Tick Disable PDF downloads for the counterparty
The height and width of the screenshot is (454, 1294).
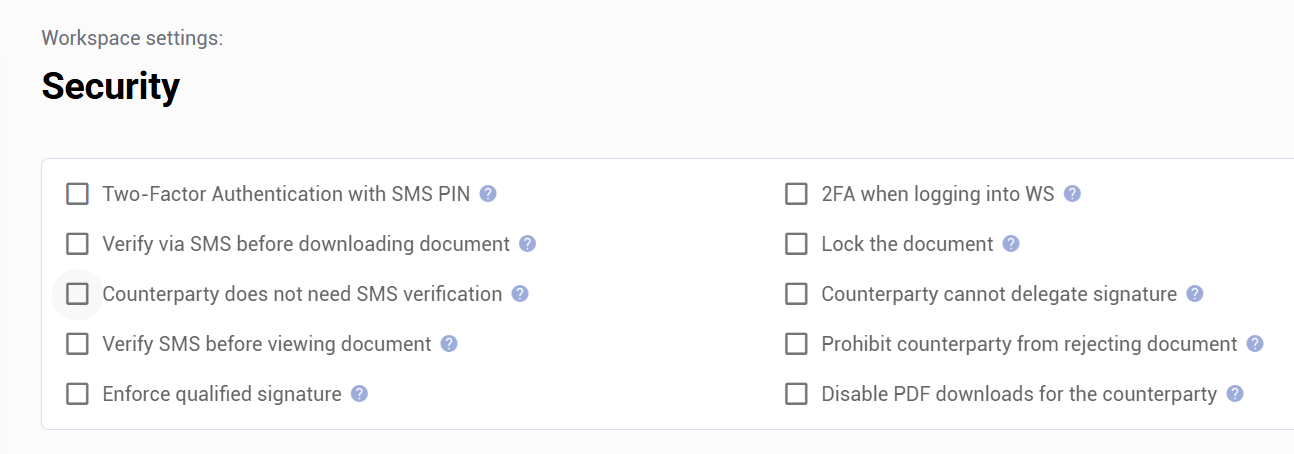pyautogui.click(x=796, y=394)
